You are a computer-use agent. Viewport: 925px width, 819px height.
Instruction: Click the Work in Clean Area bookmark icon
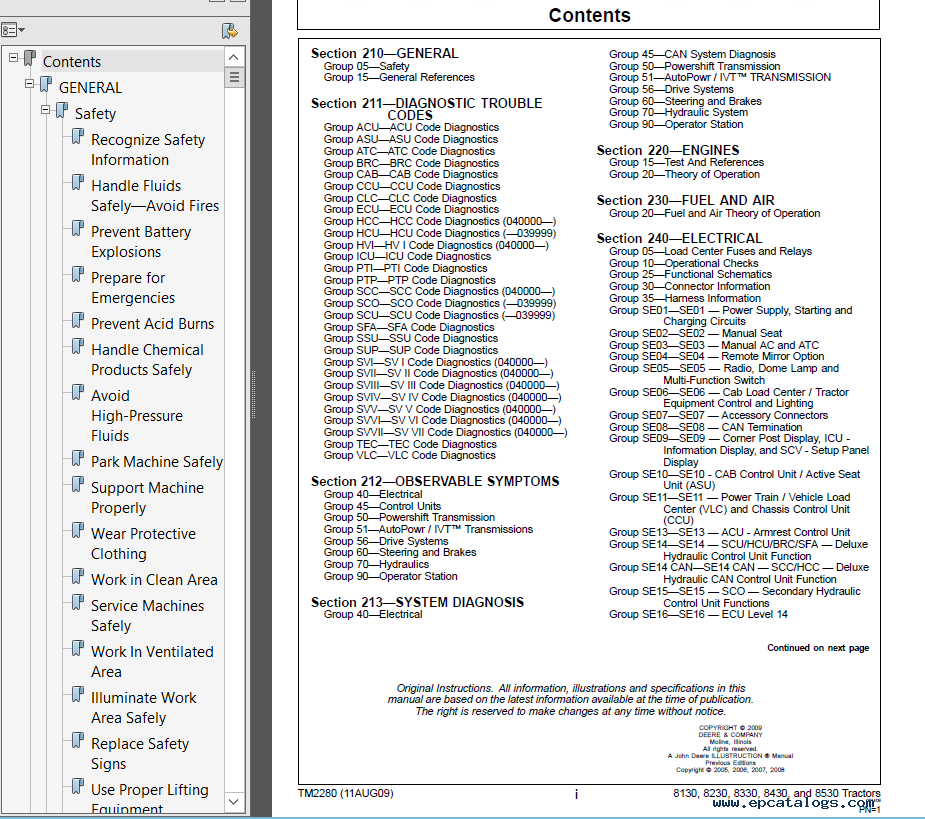coord(78,576)
